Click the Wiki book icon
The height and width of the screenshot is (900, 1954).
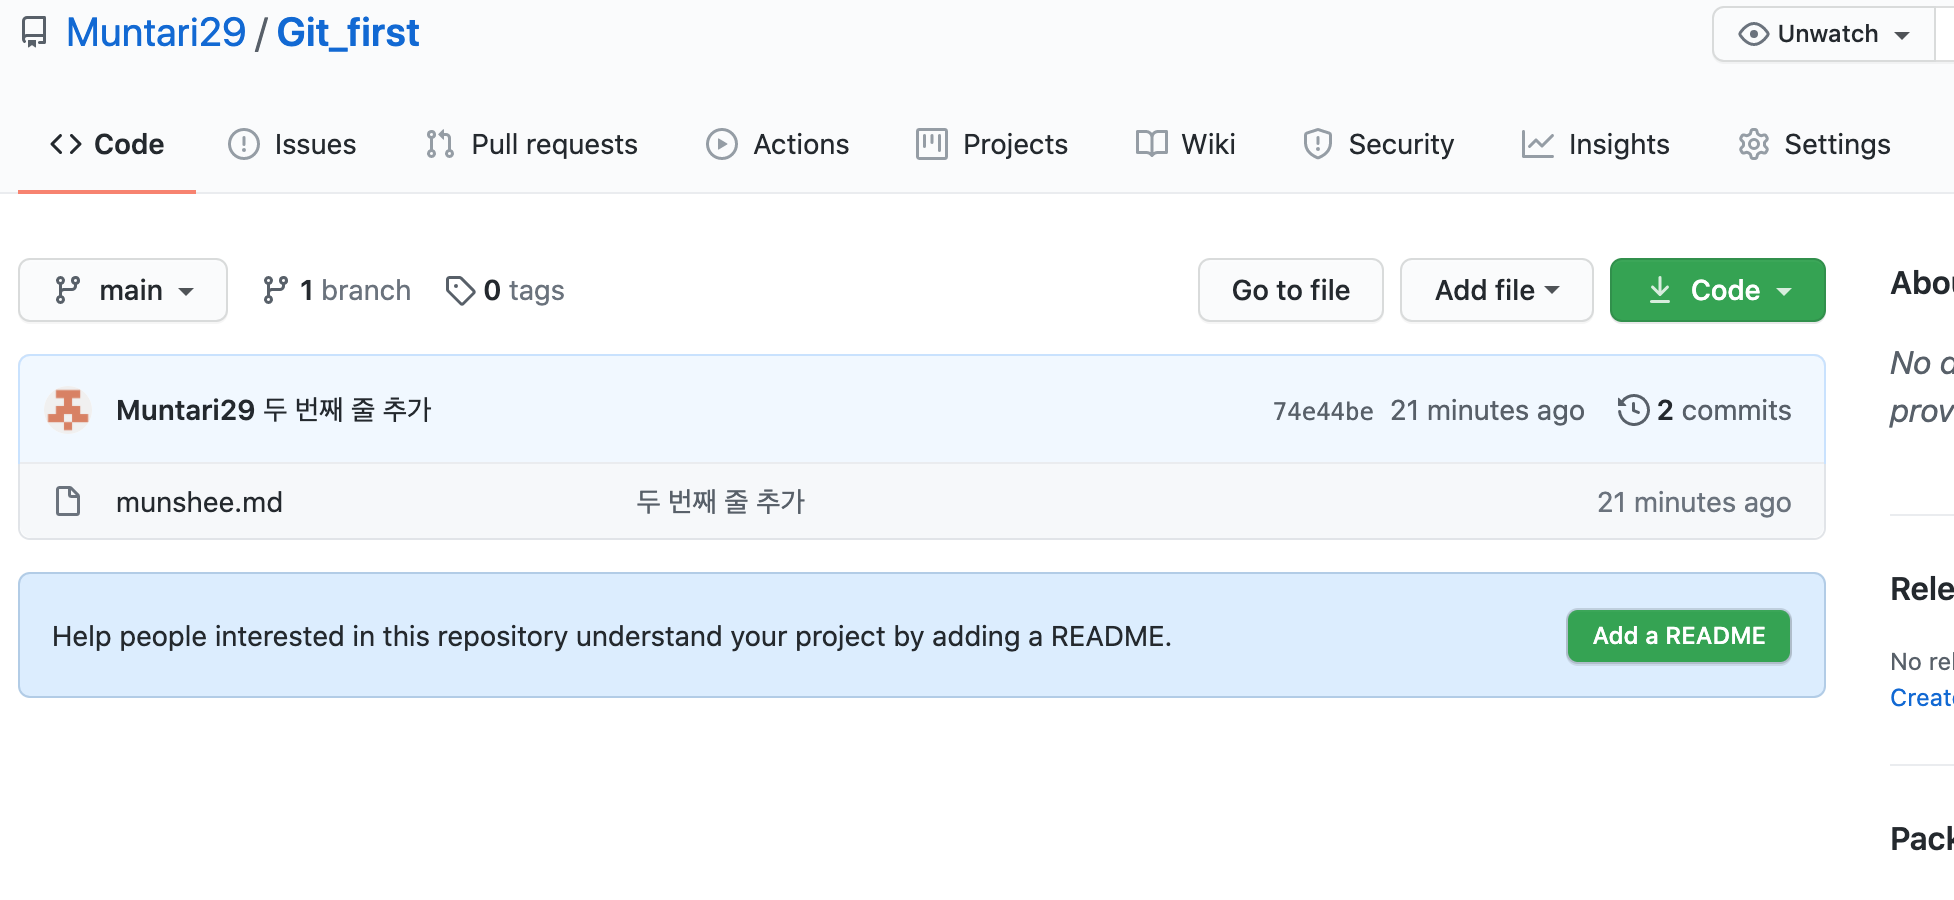click(1152, 144)
